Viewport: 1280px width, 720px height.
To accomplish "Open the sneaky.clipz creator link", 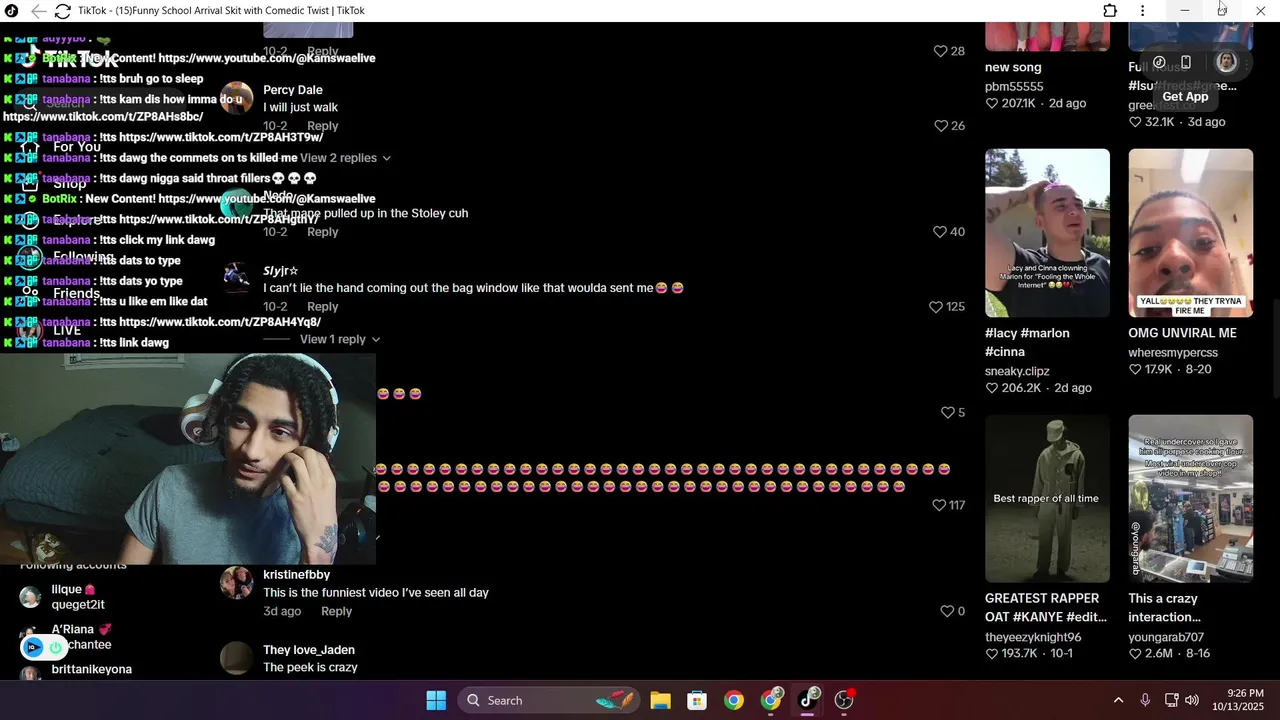I will pyautogui.click(x=1017, y=371).
